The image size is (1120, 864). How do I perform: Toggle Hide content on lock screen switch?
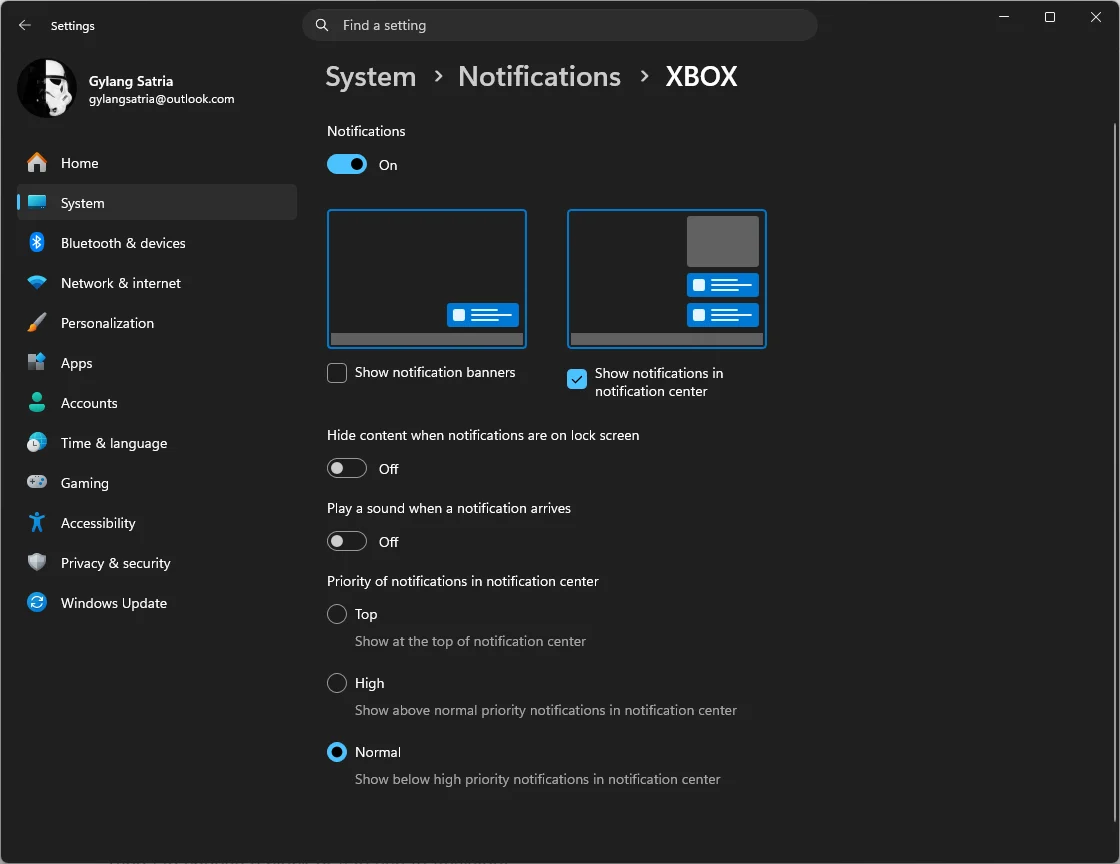(347, 468)
